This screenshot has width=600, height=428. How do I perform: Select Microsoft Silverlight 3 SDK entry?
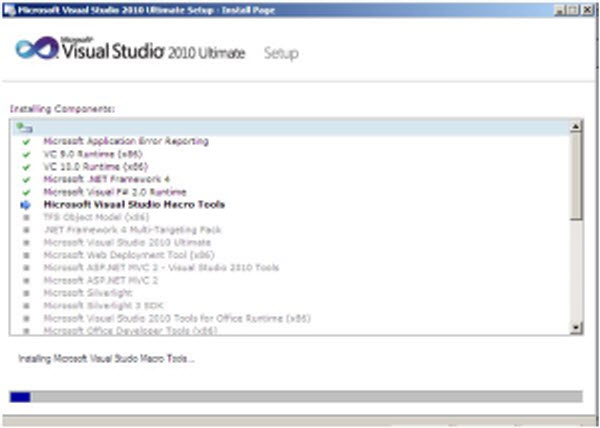click(x=104, y=306)
